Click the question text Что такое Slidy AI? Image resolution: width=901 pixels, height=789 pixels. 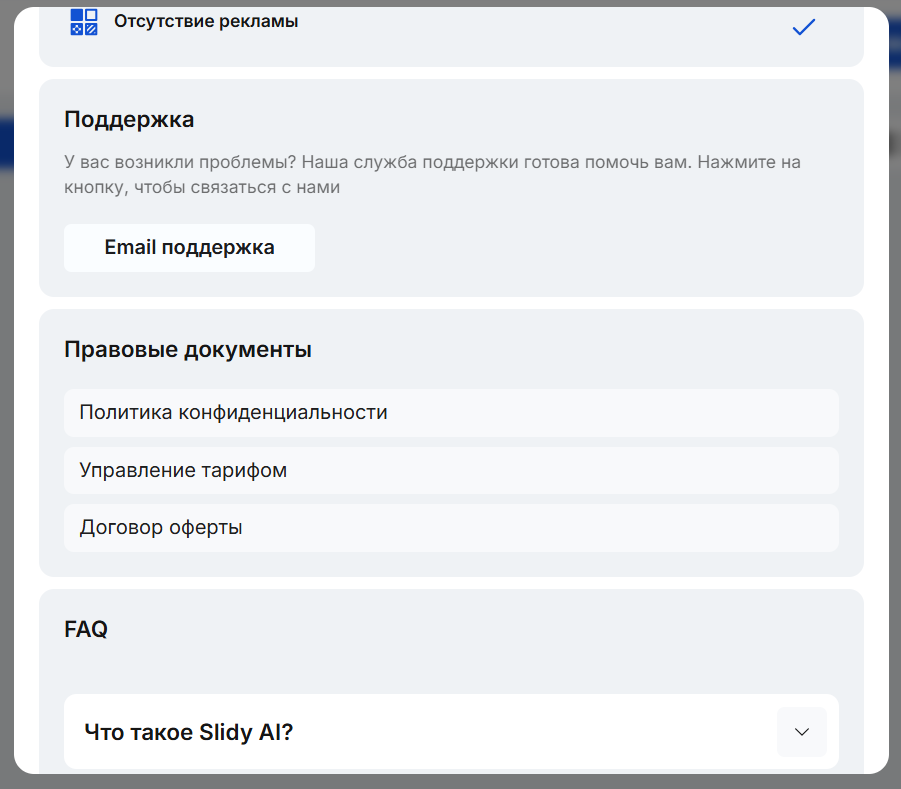pos(189,732)
